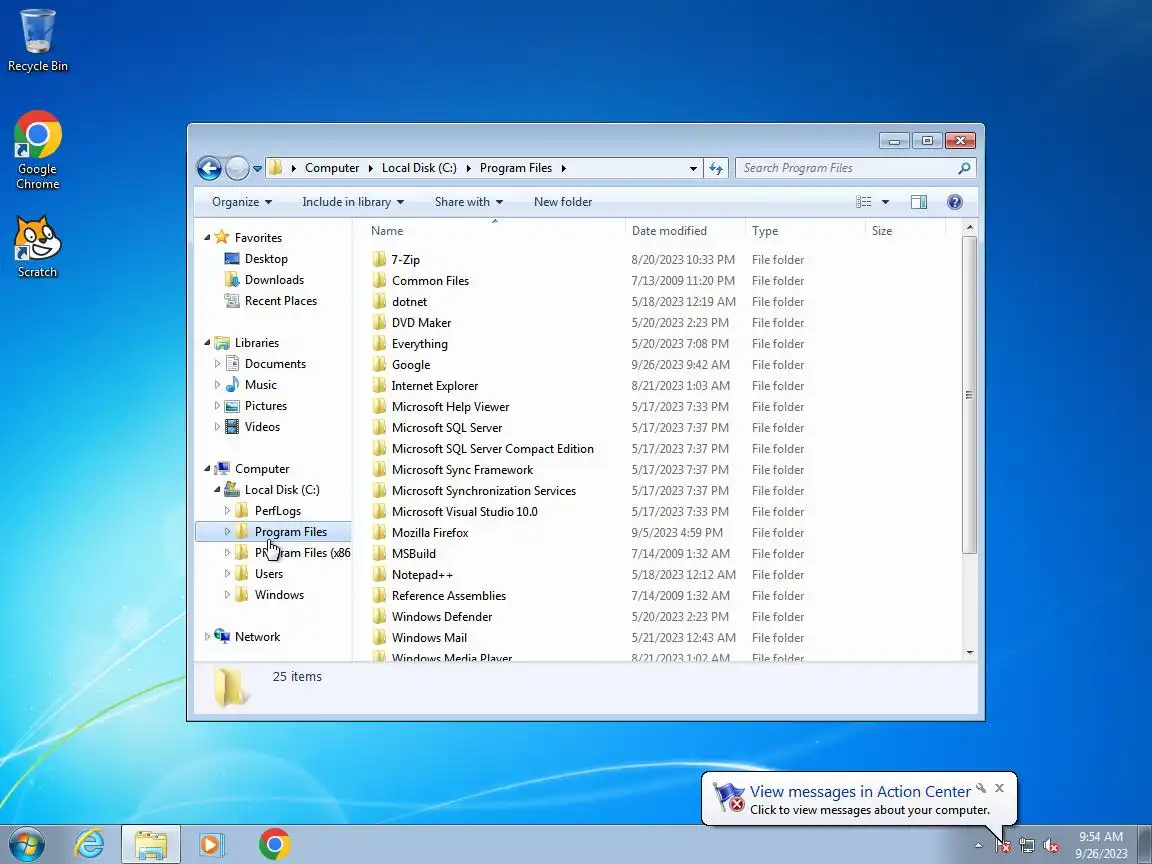The image size is (1152, 864).
Task: Select the Music library icon
Action: (232, 384)
